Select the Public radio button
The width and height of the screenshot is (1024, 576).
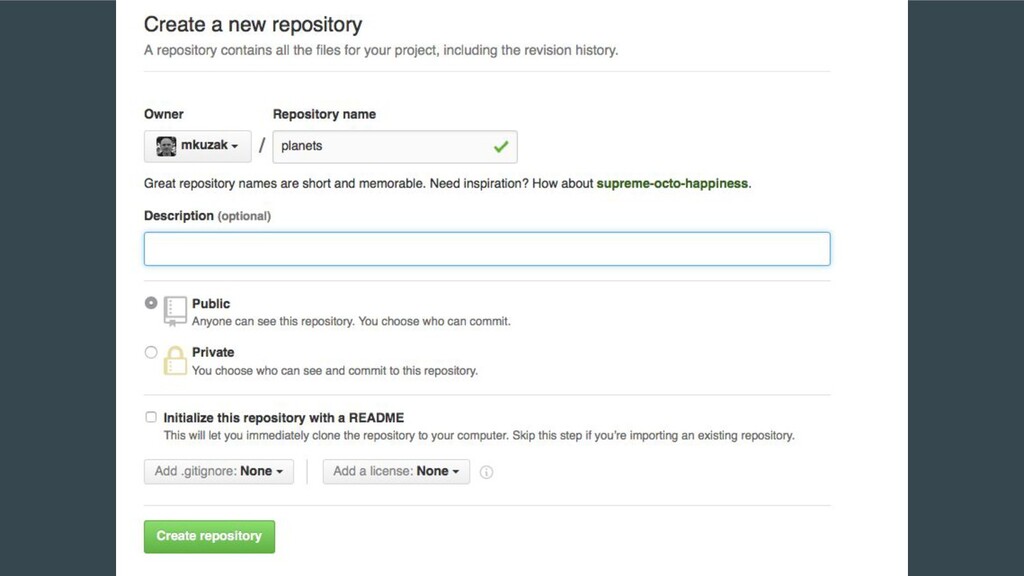pos(151,303)
